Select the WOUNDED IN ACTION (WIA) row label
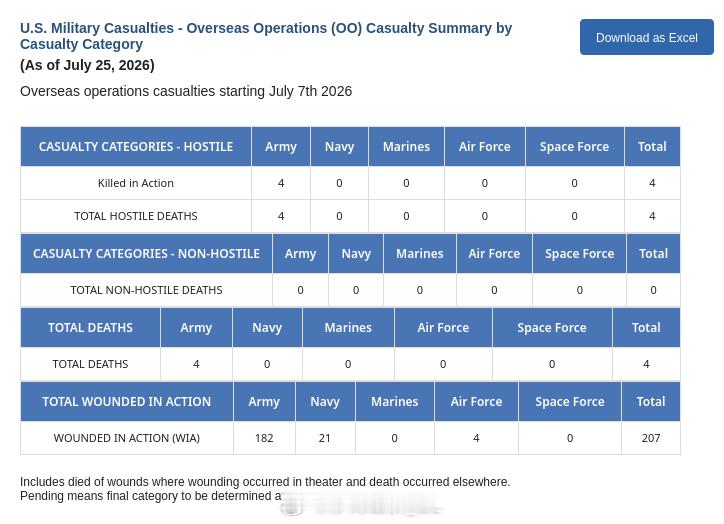Viewport: 724px width, 524px height. point(127,438)
